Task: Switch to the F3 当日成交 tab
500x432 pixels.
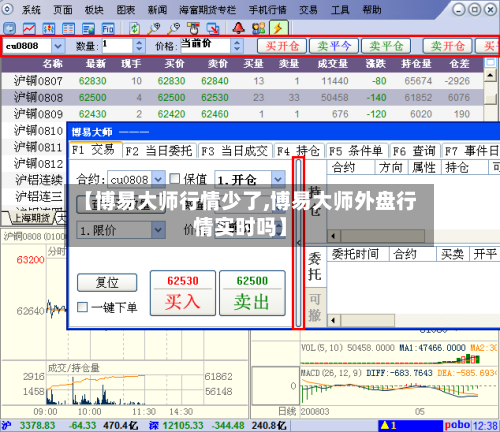Action: [x=235, y=151]
